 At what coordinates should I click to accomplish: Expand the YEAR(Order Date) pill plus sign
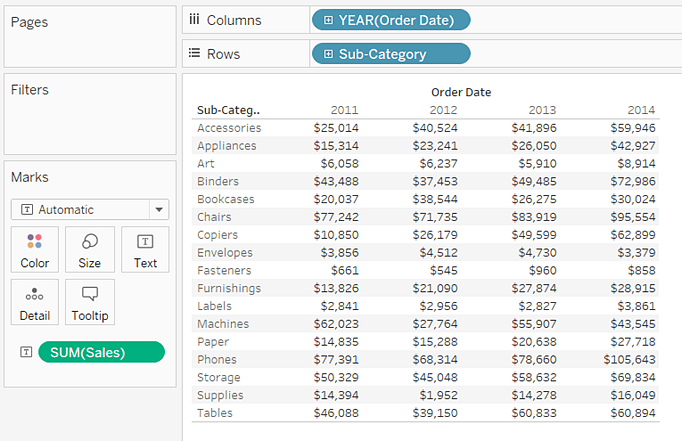coord(328,20)
